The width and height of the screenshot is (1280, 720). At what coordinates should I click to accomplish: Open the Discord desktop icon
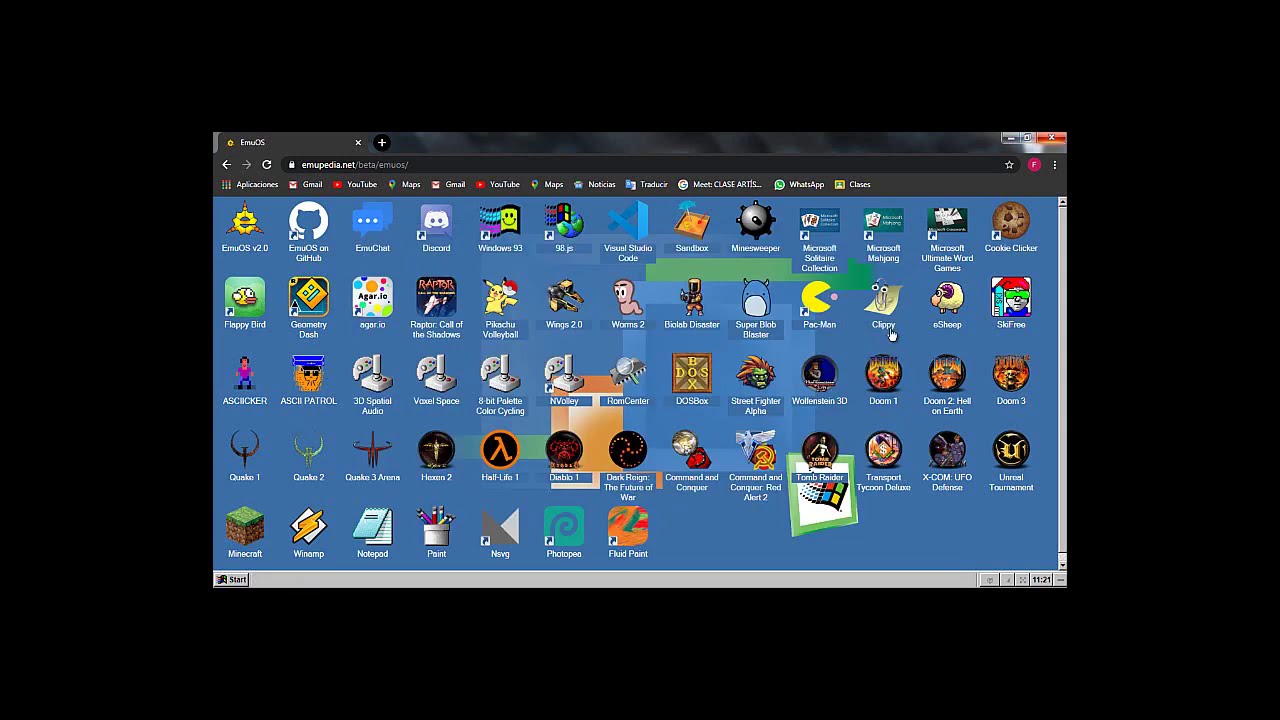point(436,228)
